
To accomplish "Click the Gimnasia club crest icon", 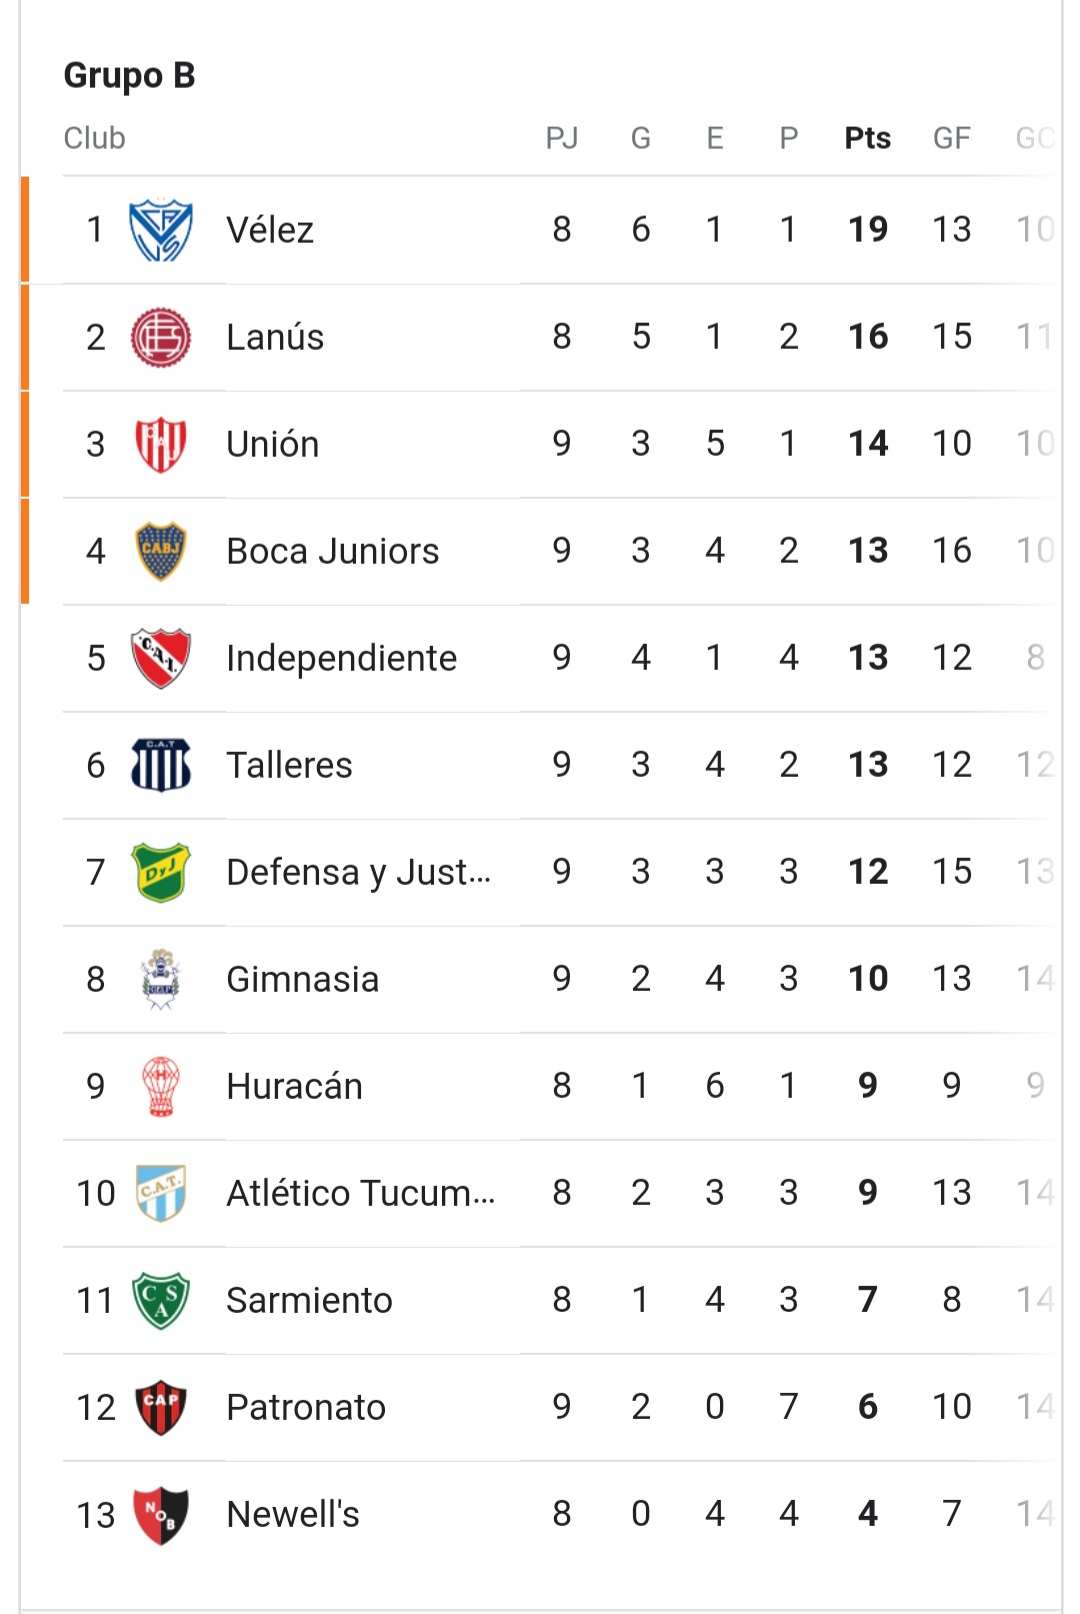I will pos(161,979).
